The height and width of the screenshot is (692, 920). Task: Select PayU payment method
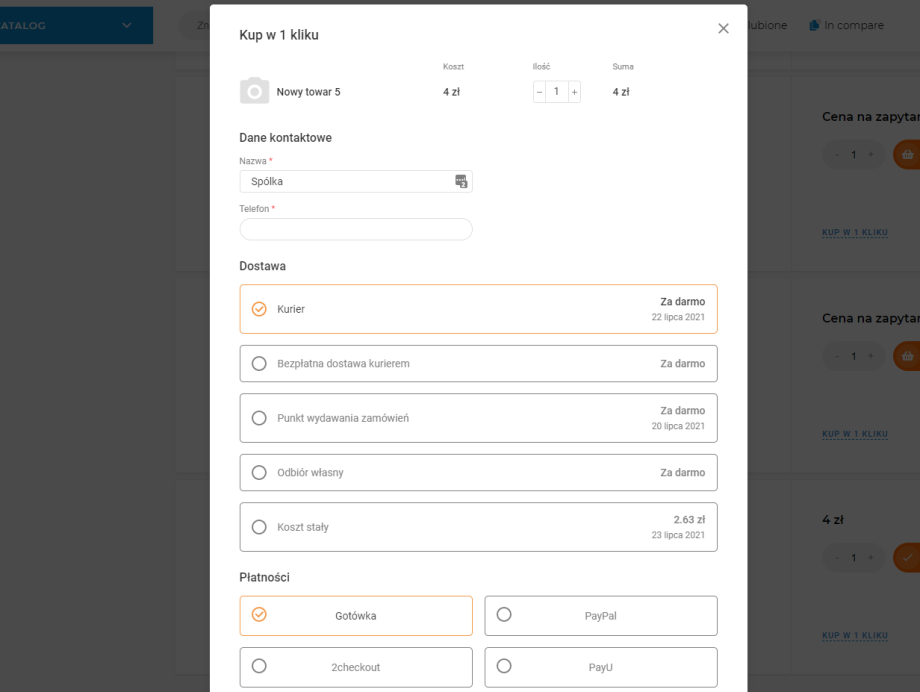tap(601, 667)
